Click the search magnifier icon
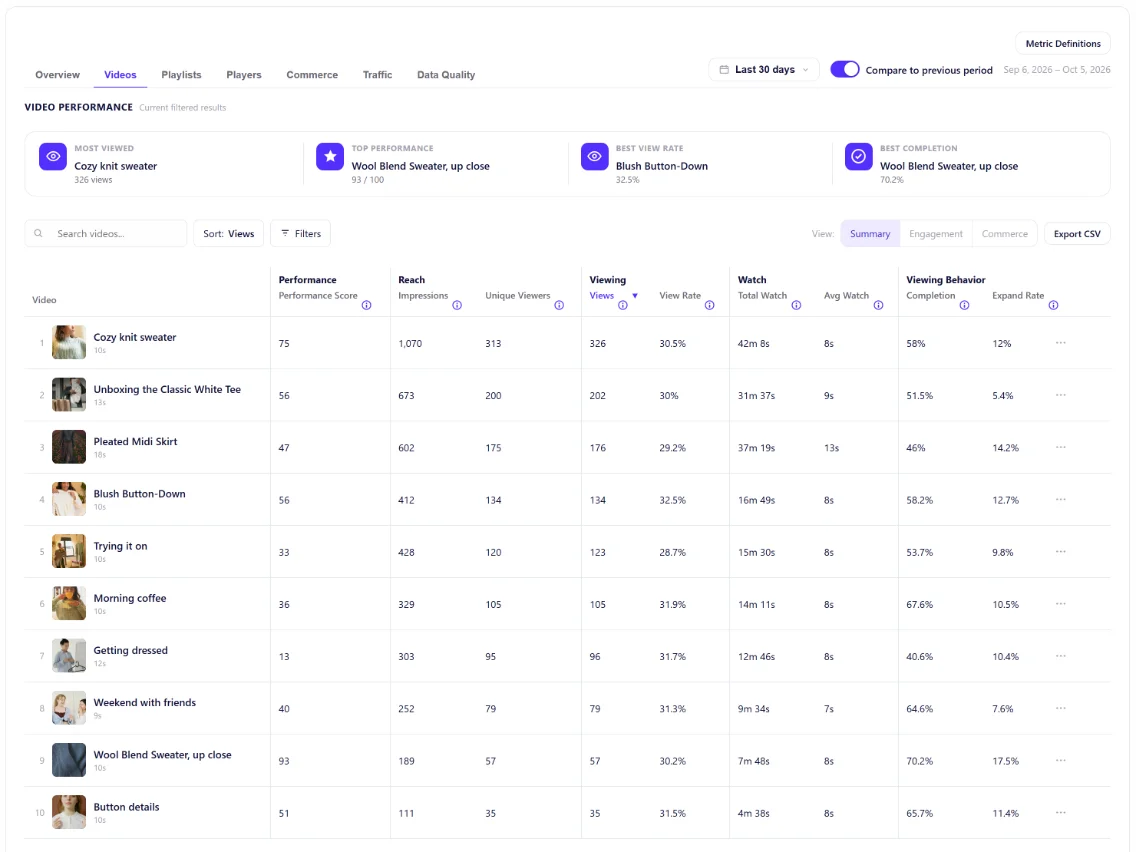Image resolution: width=1136 pixels, height=852 pixels. pyautogui.click(x=38, y=233)
